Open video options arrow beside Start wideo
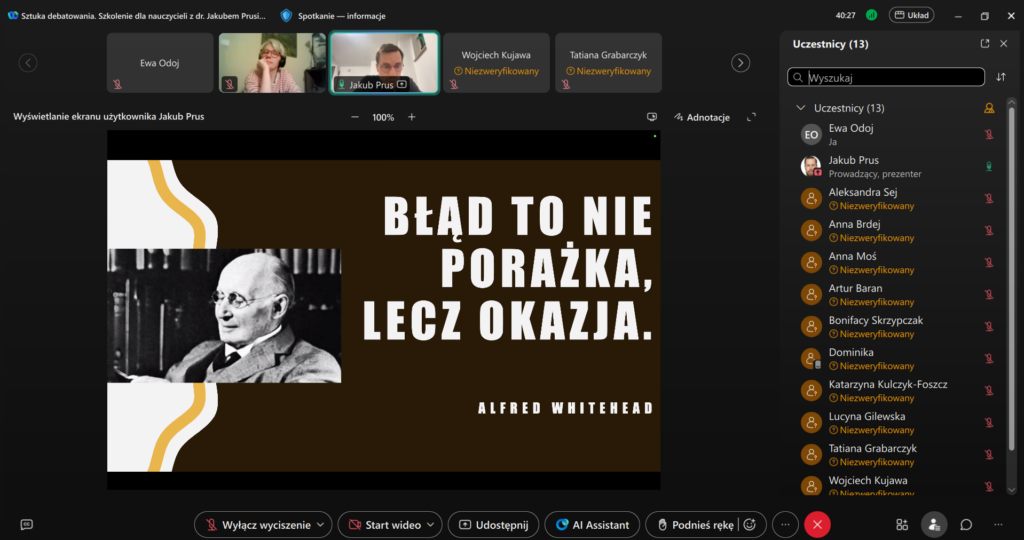Image resolution: width=1024 pixels, height=540 pixels. tap(432, 524)
